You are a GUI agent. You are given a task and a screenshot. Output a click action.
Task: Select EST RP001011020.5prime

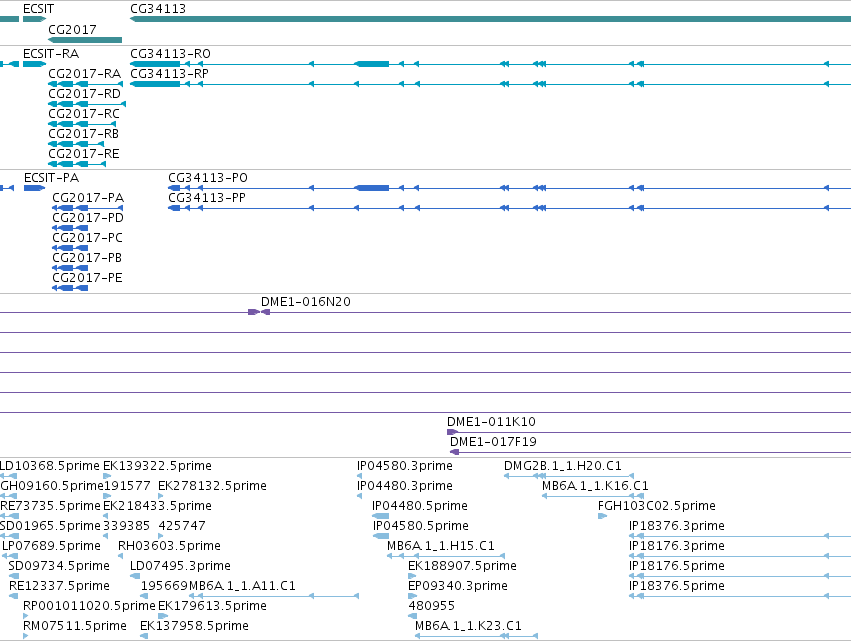[x=89, y=606]
